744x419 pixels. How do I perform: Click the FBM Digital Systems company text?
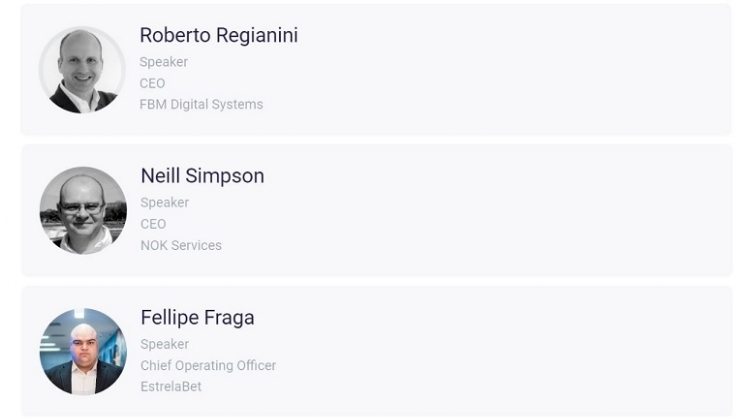click(x=201, y=104)
